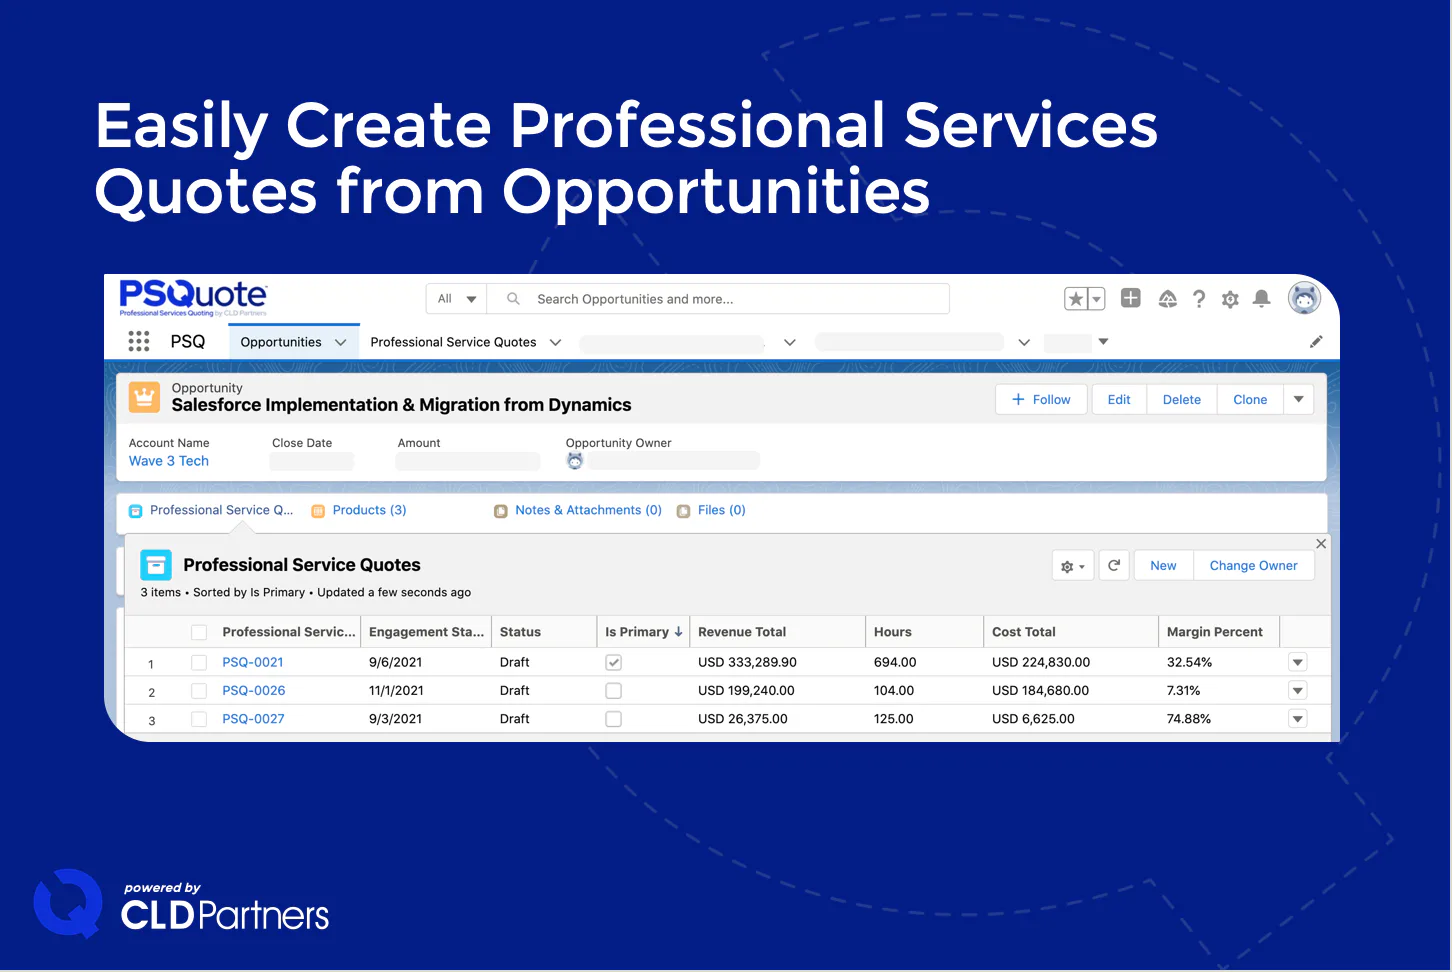Edit navigation with the pencil icon
Screen dimensions: 1452x972
pyautogui.click(x=1316, y=342)
